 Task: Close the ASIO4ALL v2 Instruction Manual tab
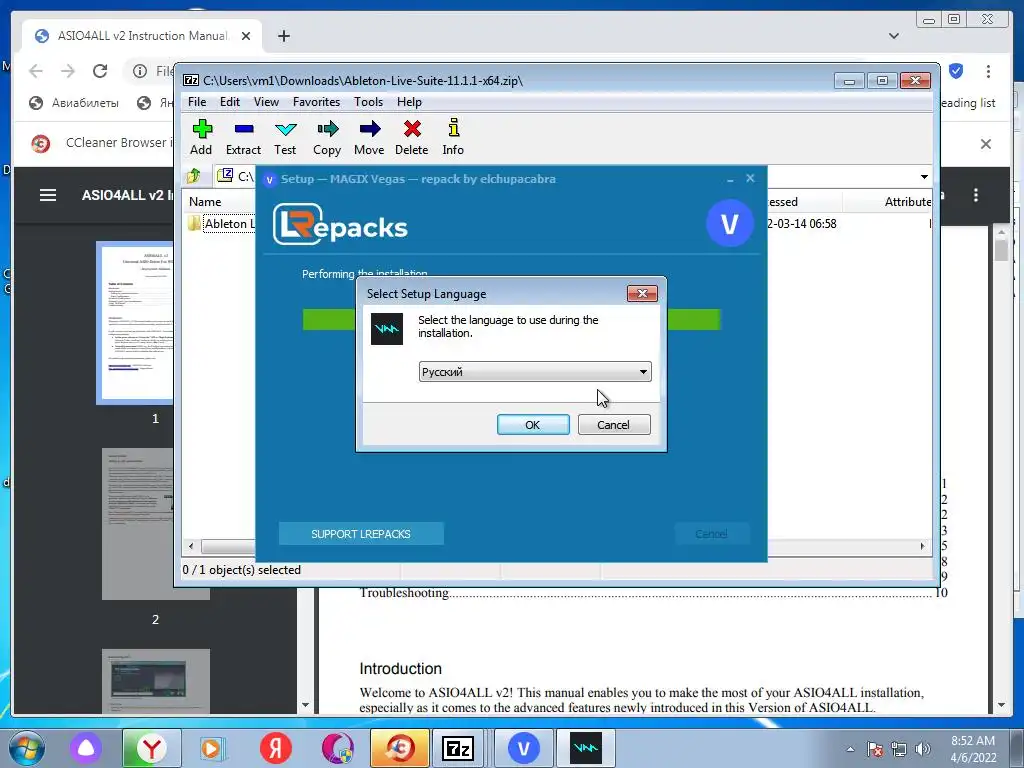[246, 36]
